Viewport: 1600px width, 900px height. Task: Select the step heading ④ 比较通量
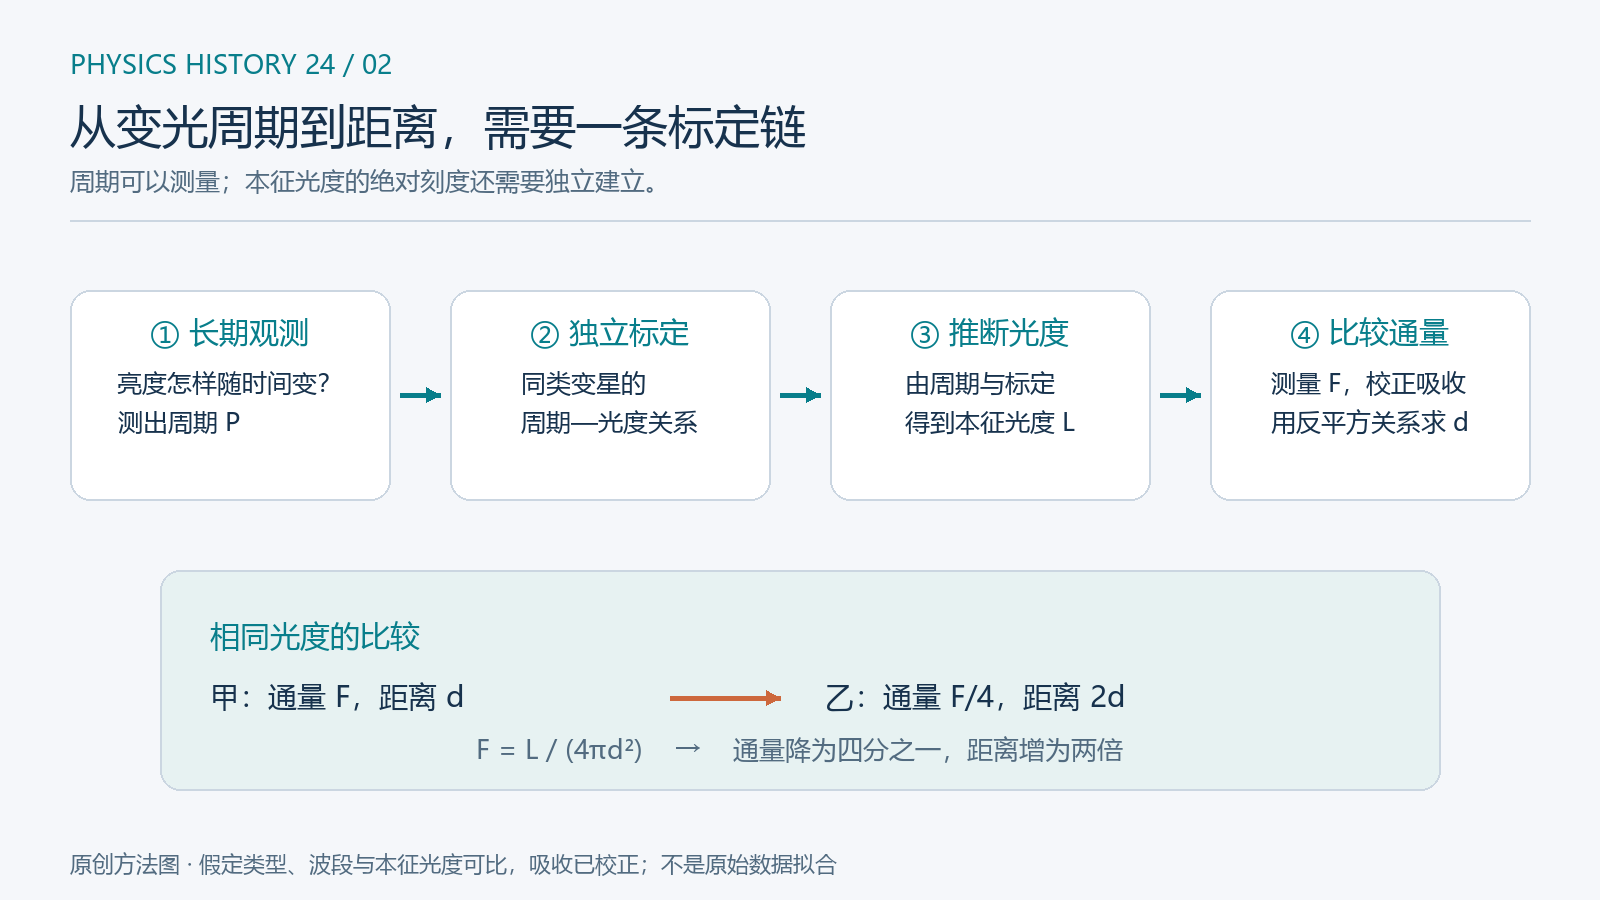(1370, 333)
